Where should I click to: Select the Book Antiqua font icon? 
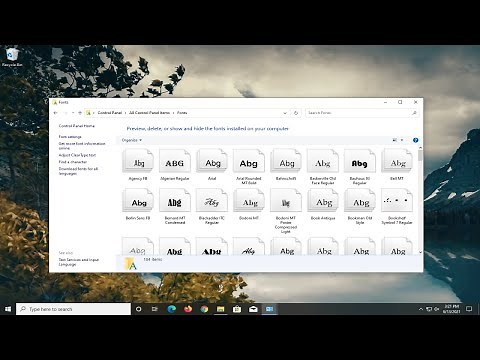pos(323,201)
